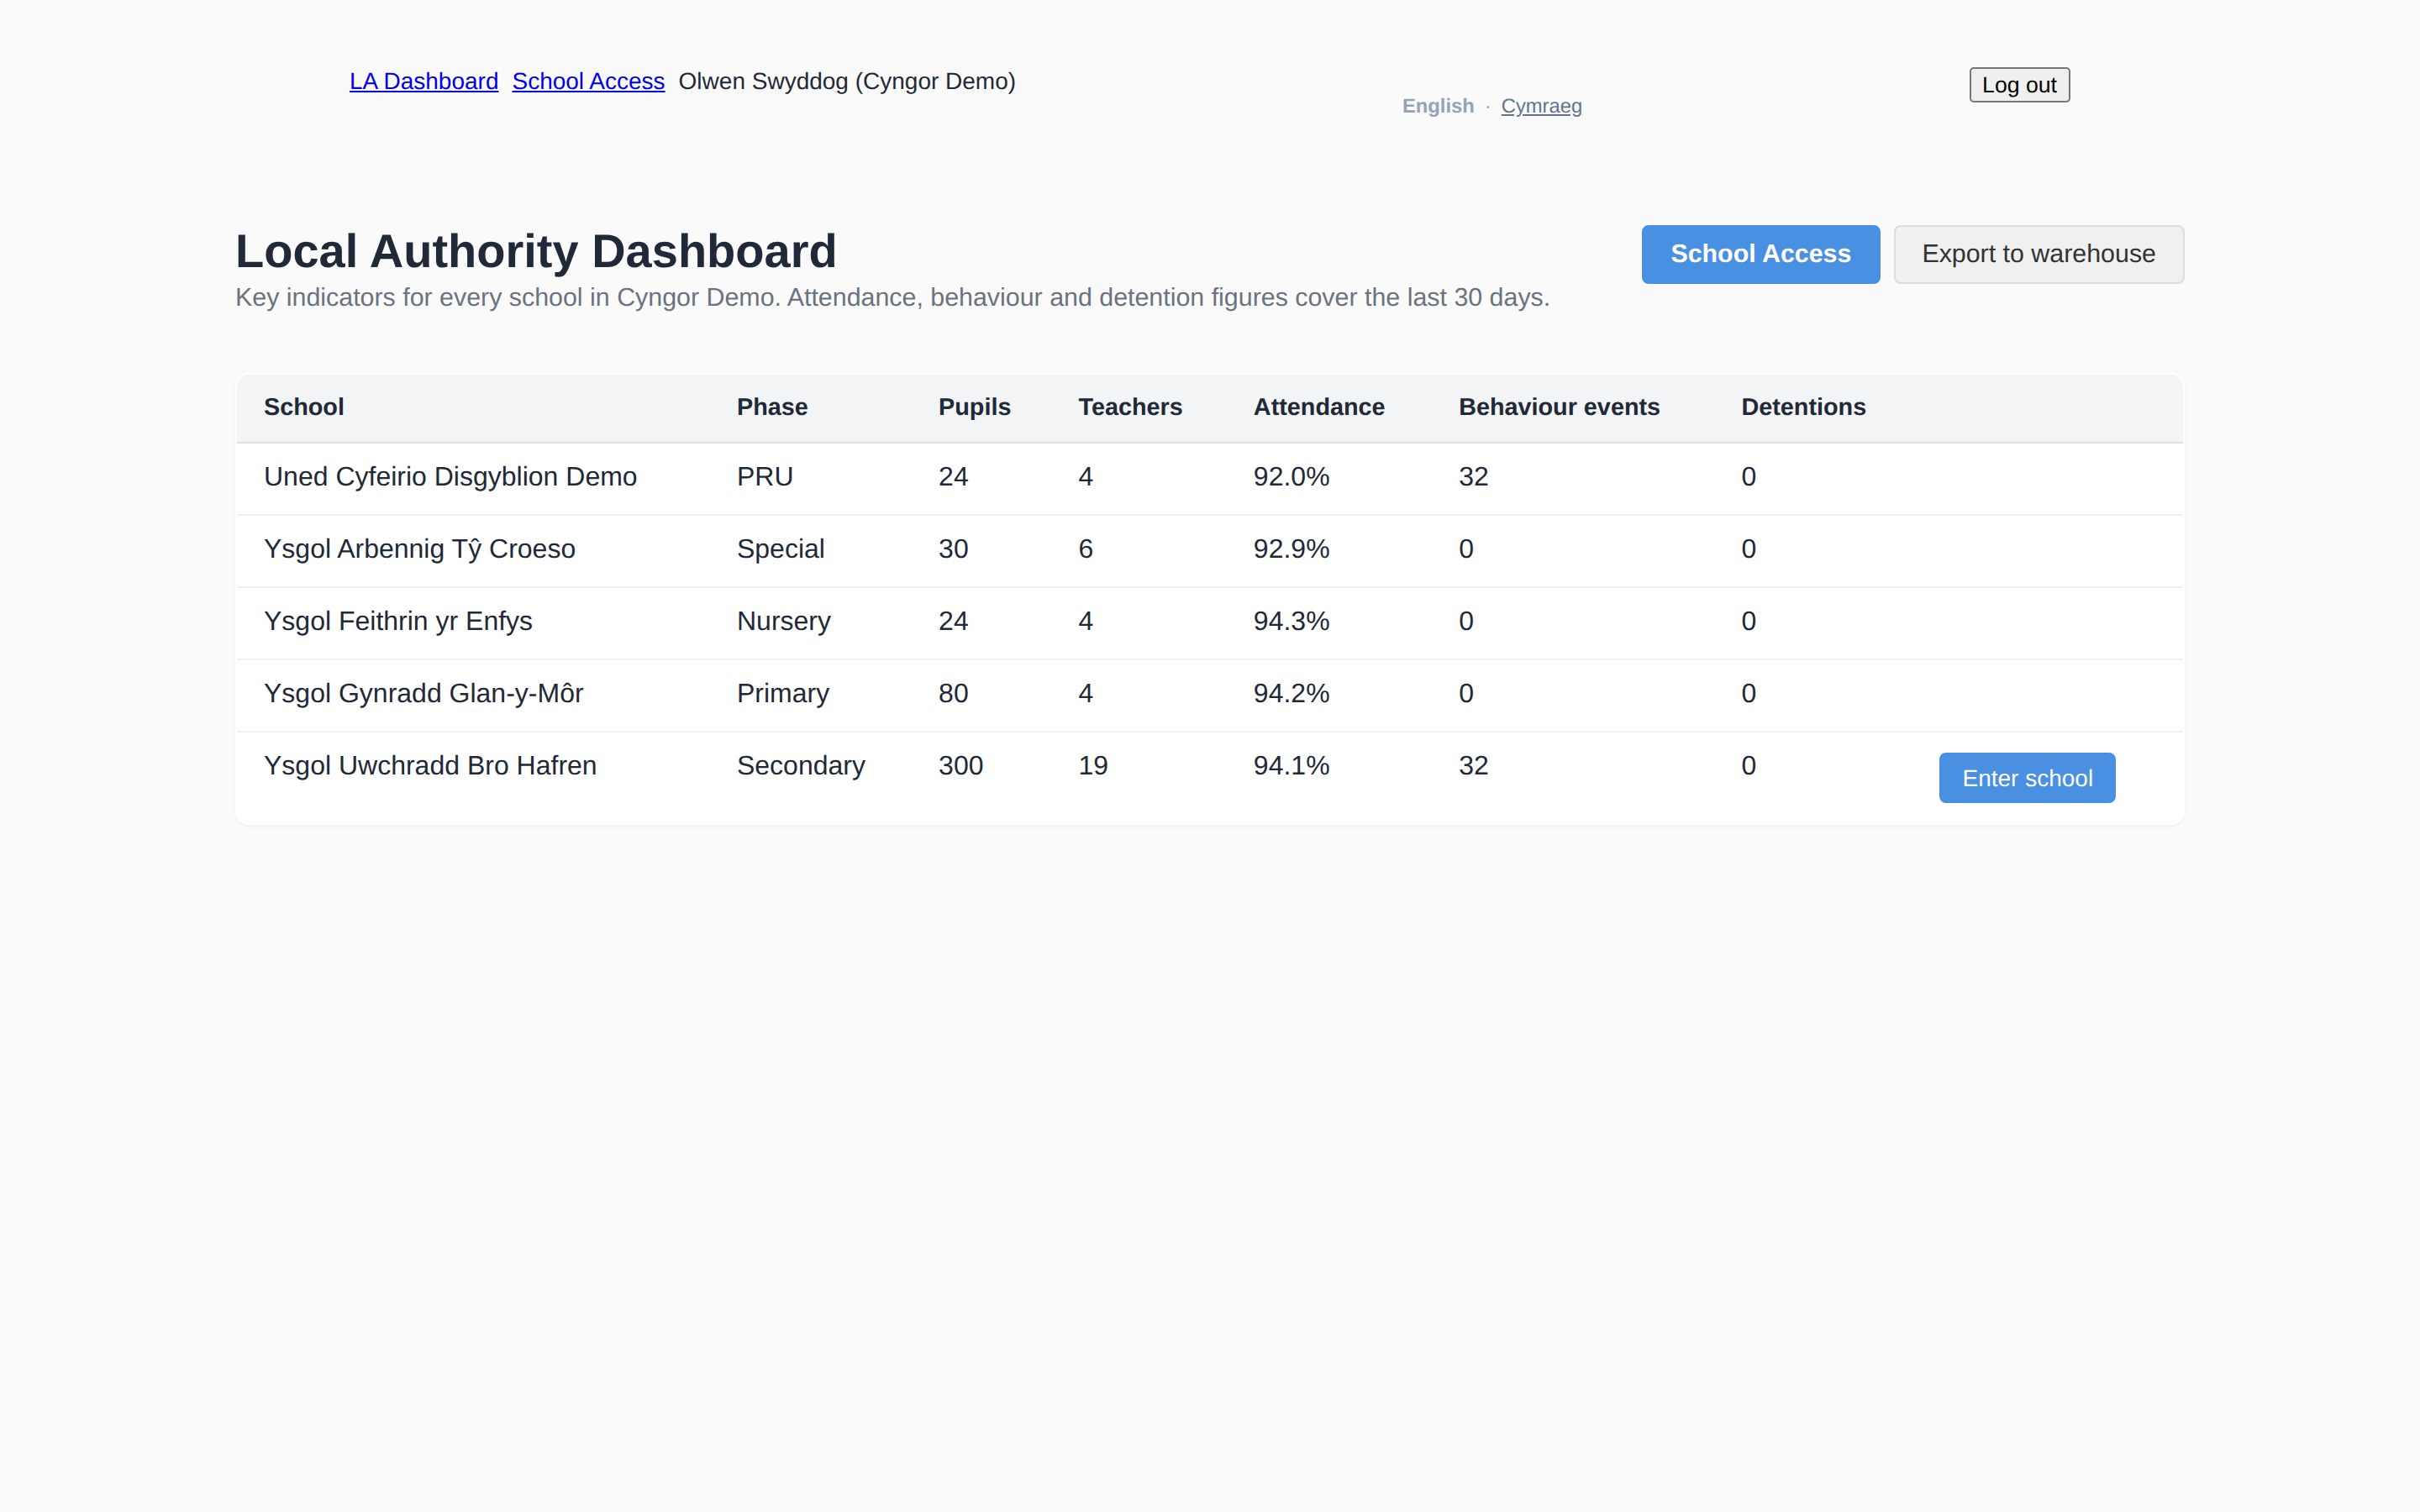This screenshot has height=1512, width=2420.
Task: Switch language to Cymraeg
Action: (1541, 106)
